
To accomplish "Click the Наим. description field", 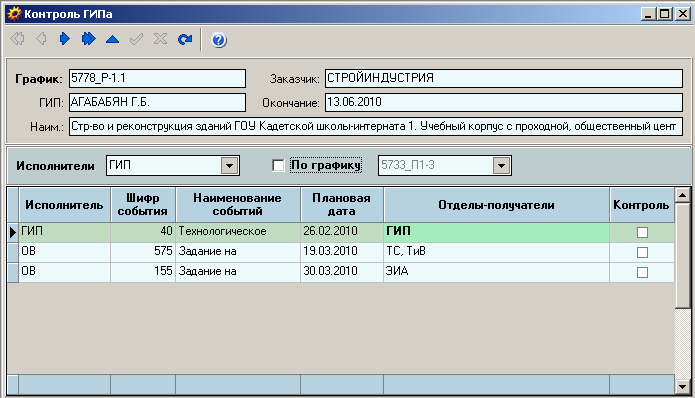I will [x=376, y=126].
